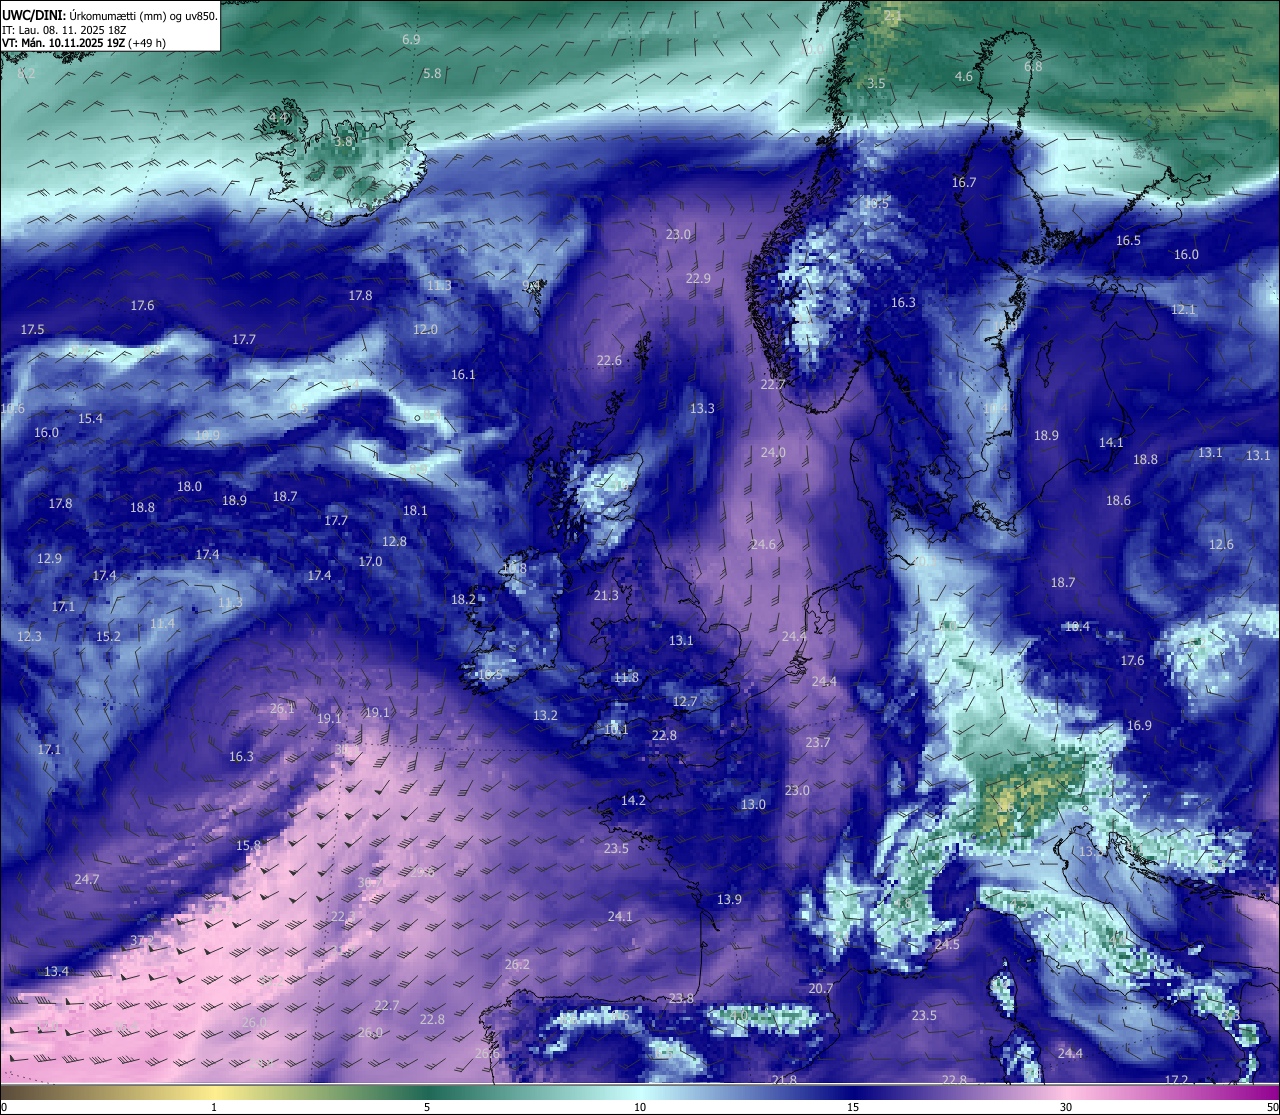Click the 24.0 value in the North Sea
Viewport: 1280px width, 1115px height.
click(x=773, y=453)
